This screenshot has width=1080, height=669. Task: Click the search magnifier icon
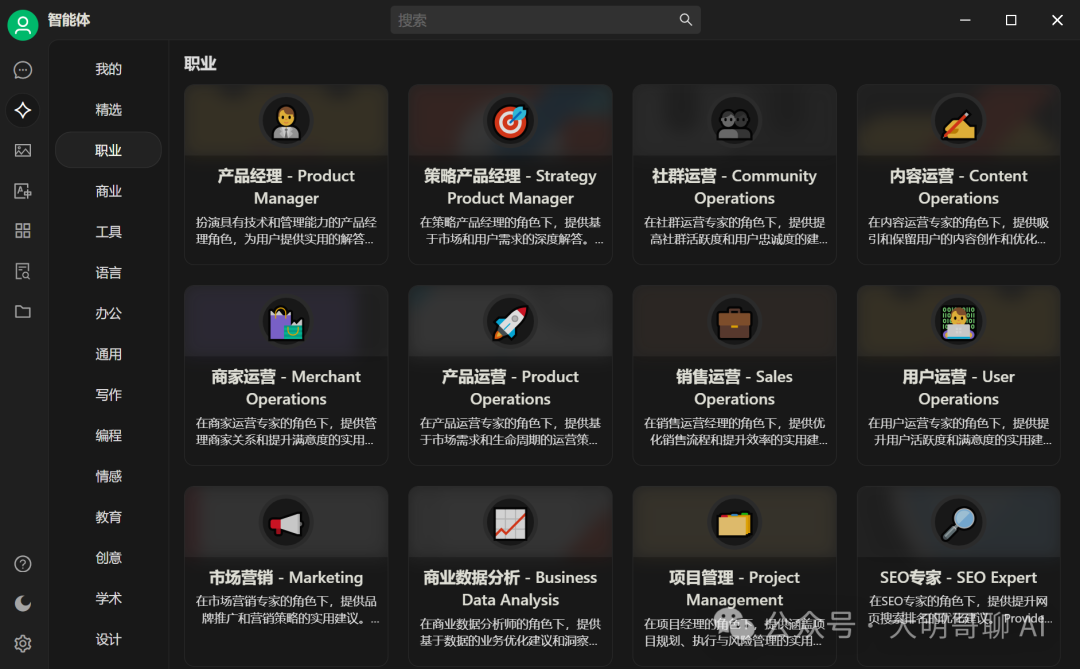tap(685, 19)
